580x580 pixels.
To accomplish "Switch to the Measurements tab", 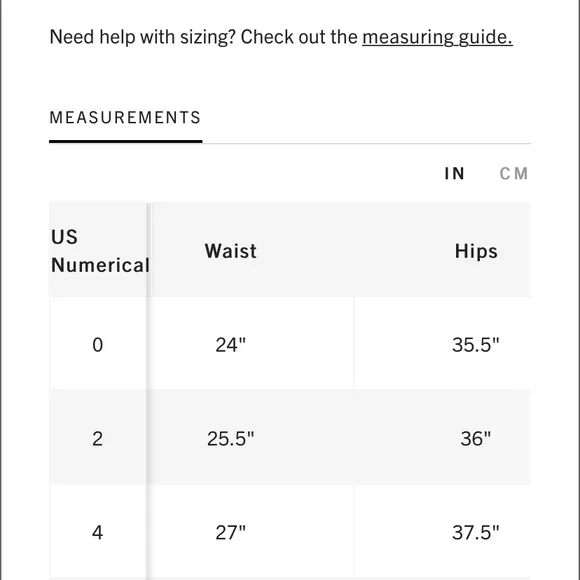I will (x=125, y=118).
